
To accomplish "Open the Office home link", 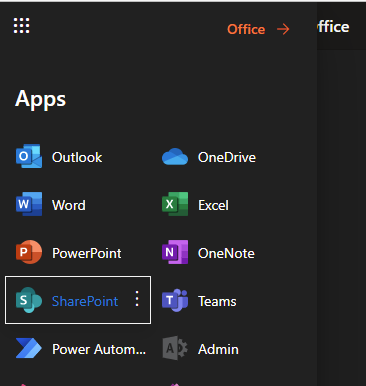I will (x=246, y=29).
